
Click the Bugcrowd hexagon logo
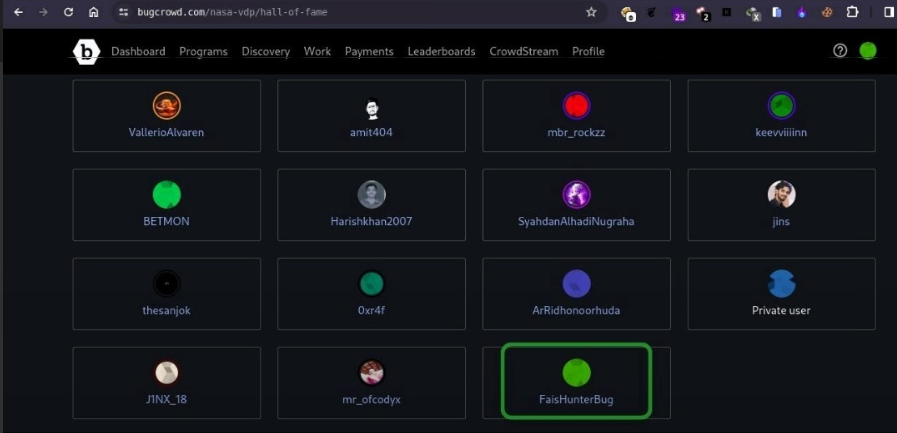pyautogui.click(x=87, y=51)
